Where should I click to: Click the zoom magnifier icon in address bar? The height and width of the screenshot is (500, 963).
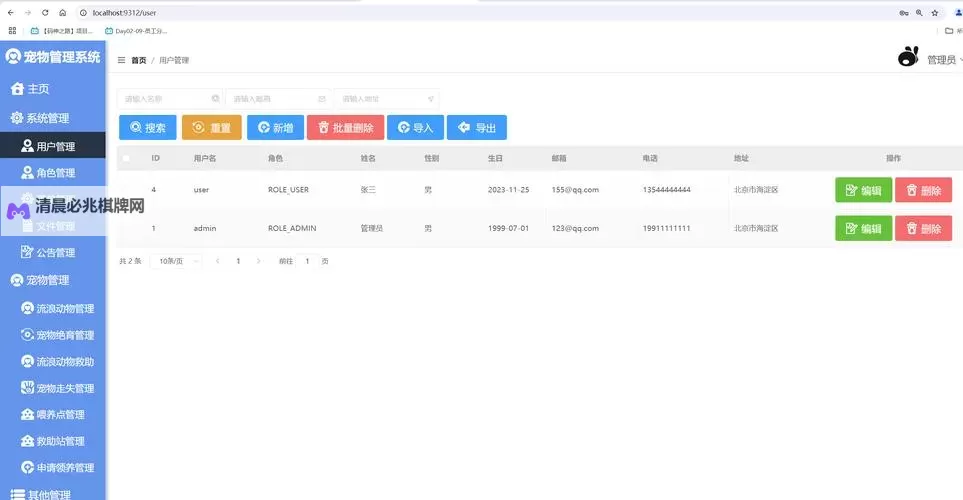click(919, 12)
